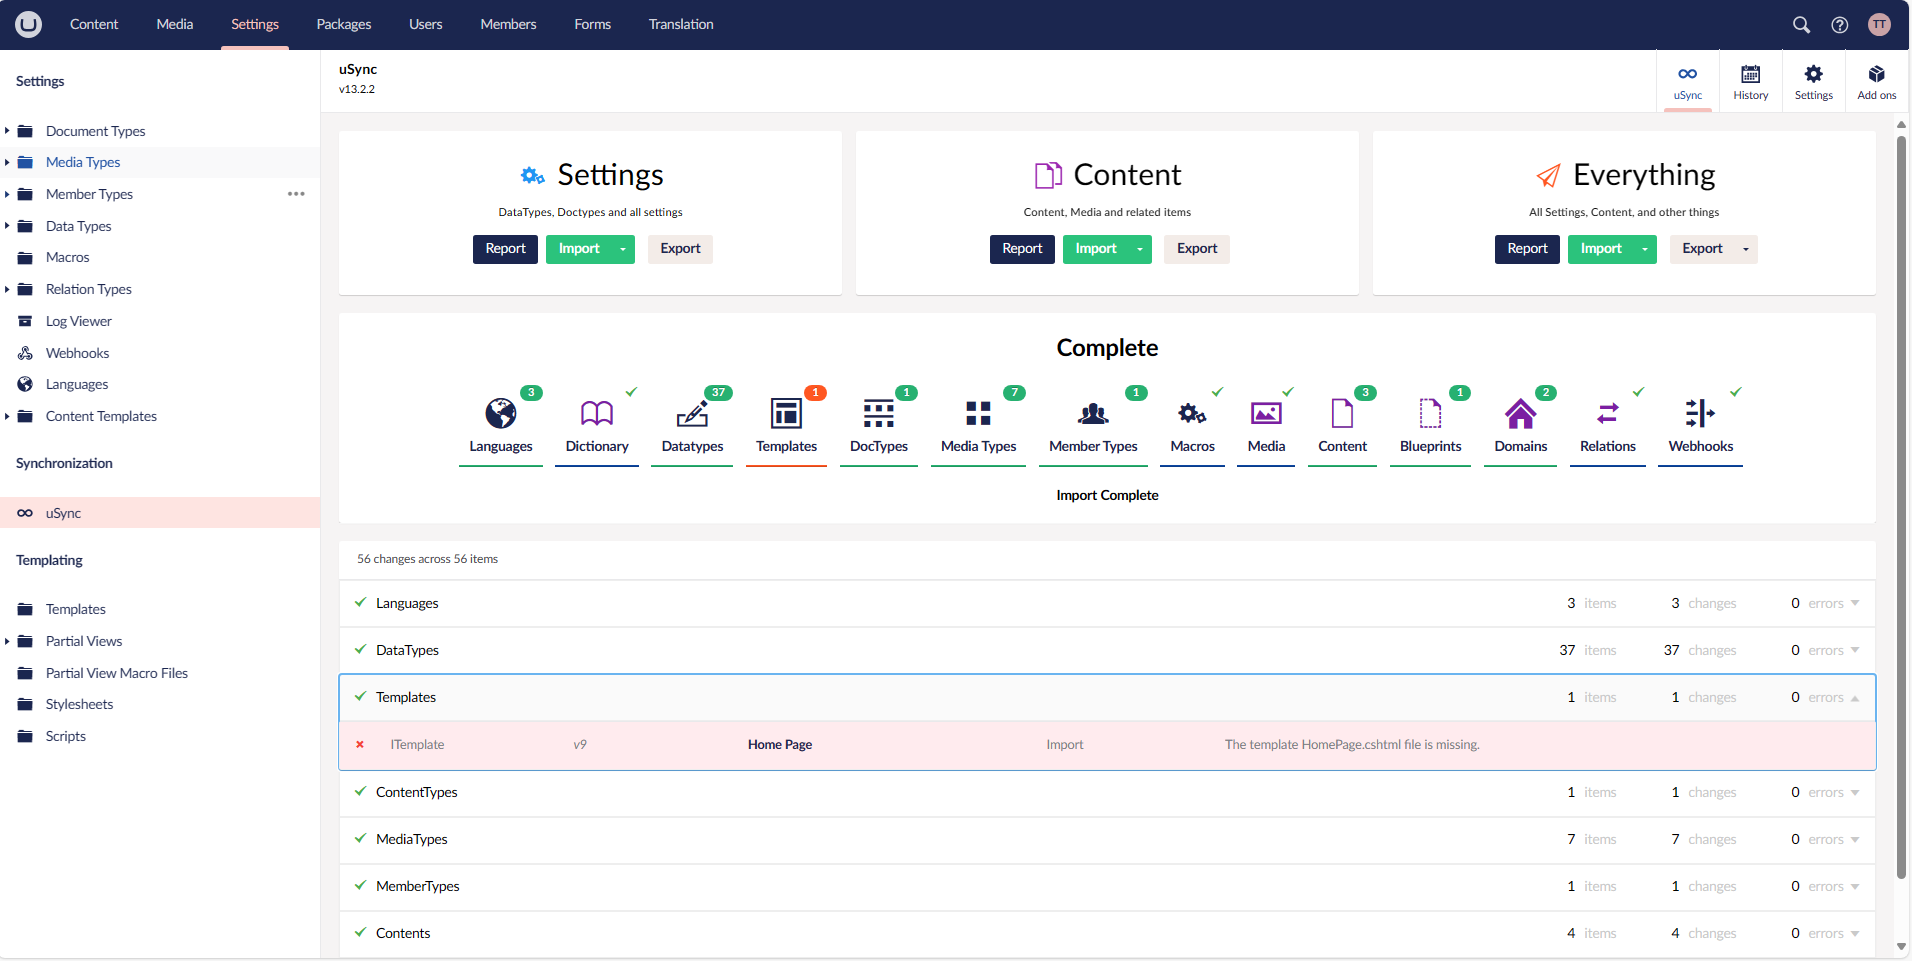Viewport: 1912px width, 961px height.
Task: Select the Templates handler icon with error badge
Action: pos(786,413)
